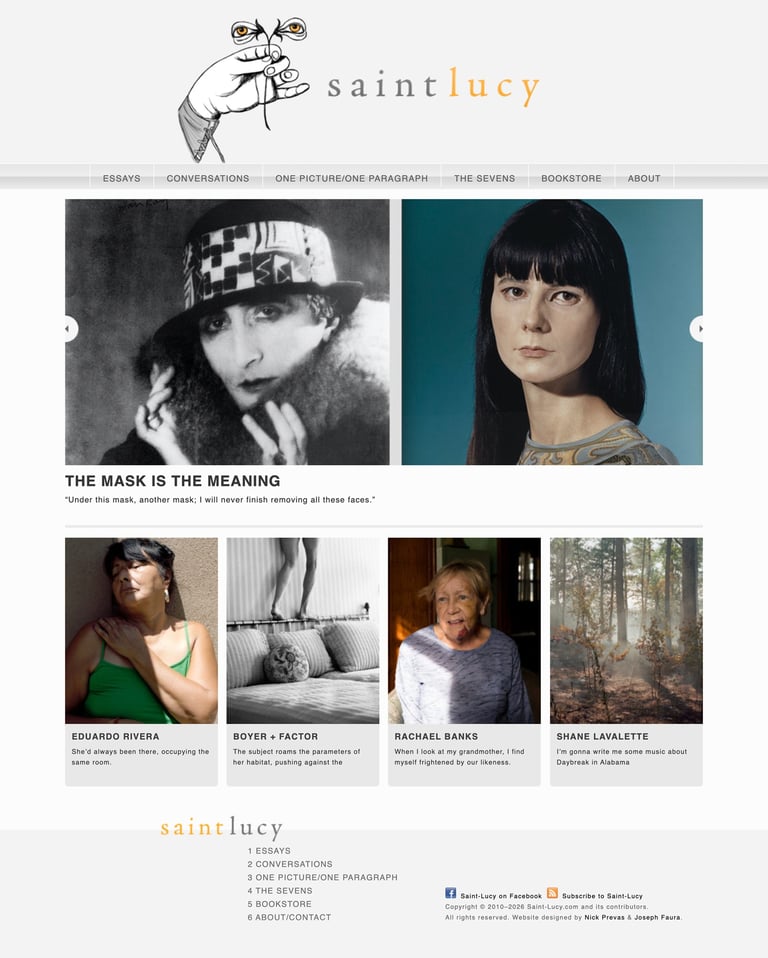Open the Essays menu item
Viewport: 768px width, 958px height.
pyautogui.click(x=122, y=178)
